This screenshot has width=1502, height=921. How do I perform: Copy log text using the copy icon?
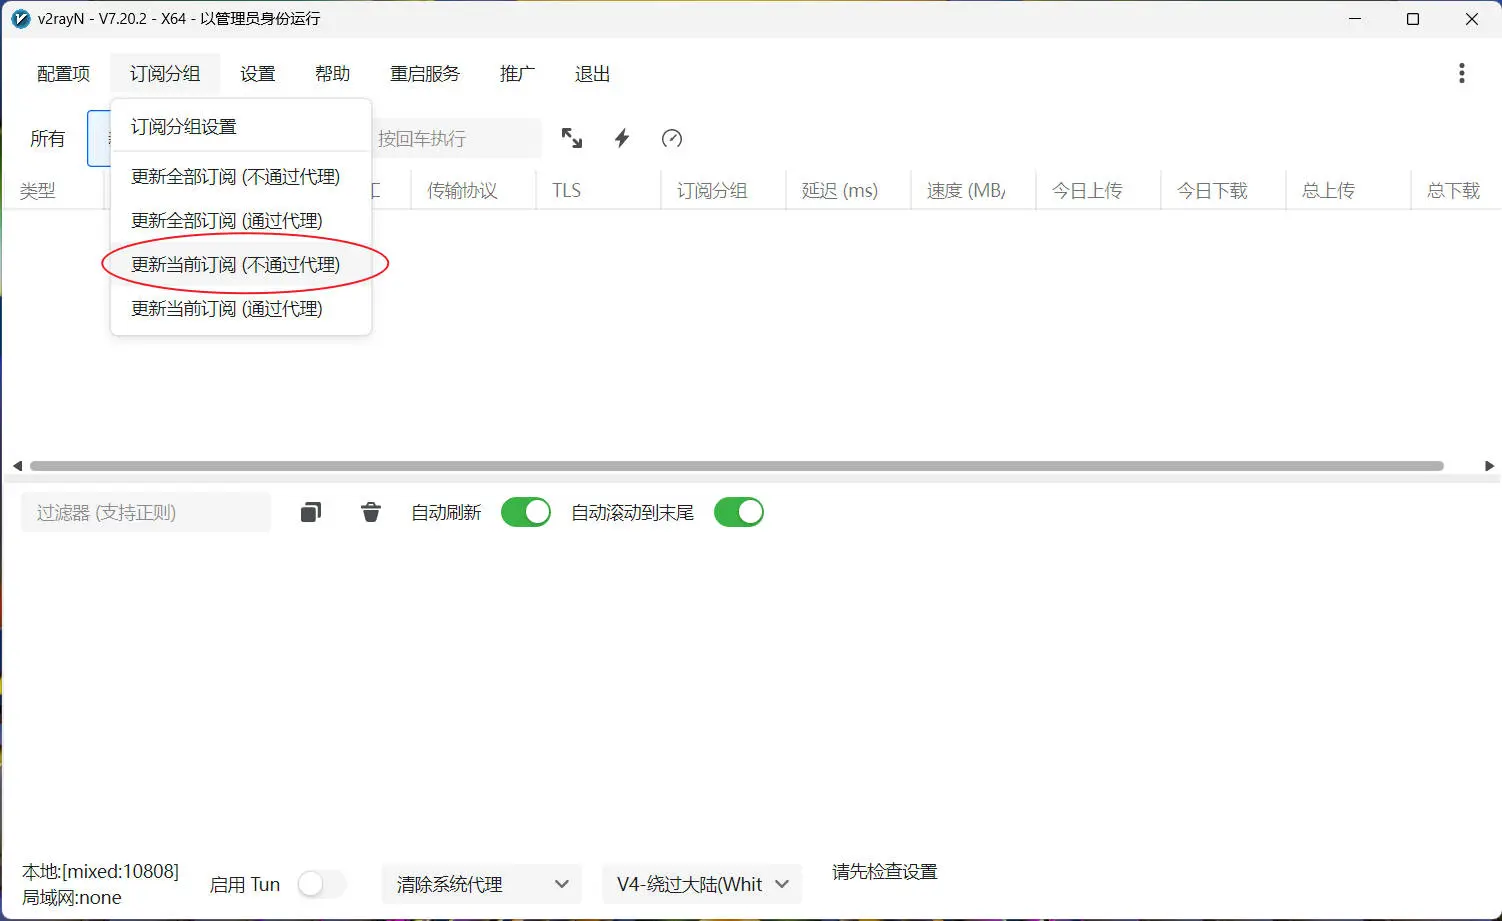point(310,511)
